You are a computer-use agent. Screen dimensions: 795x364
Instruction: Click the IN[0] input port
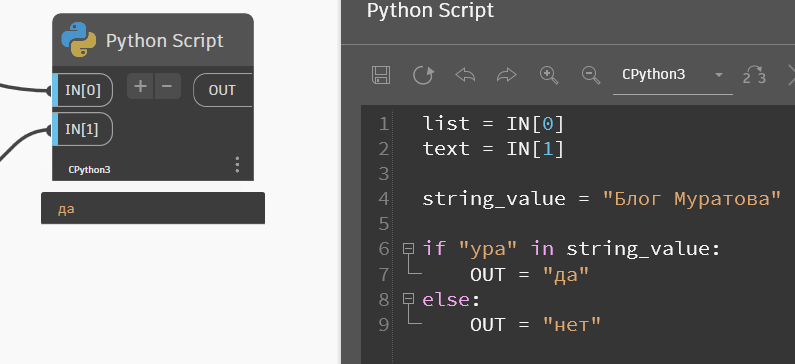click(x=83, y=90)
